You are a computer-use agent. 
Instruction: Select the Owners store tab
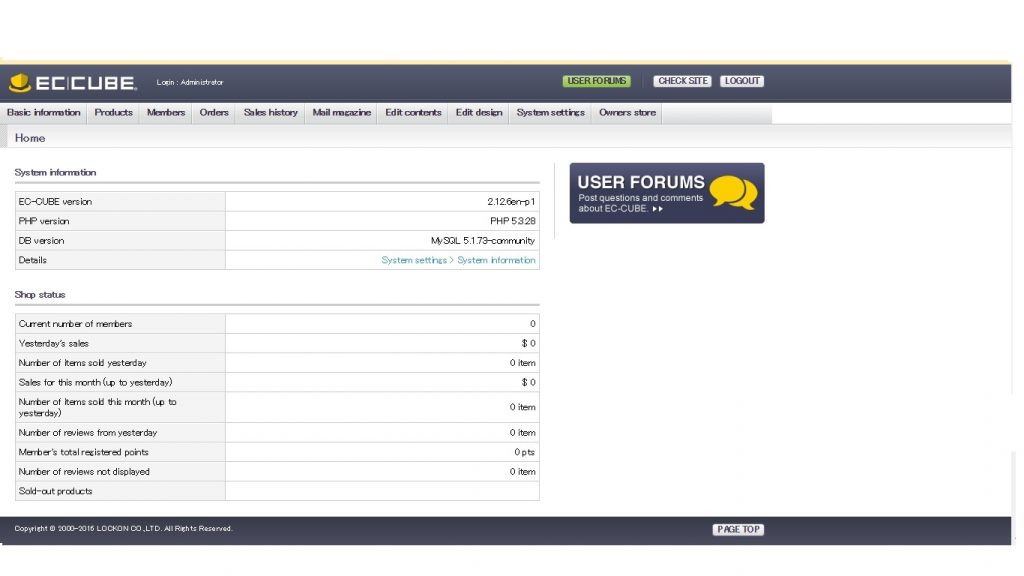pyautogui.click(x=626, y=113)
